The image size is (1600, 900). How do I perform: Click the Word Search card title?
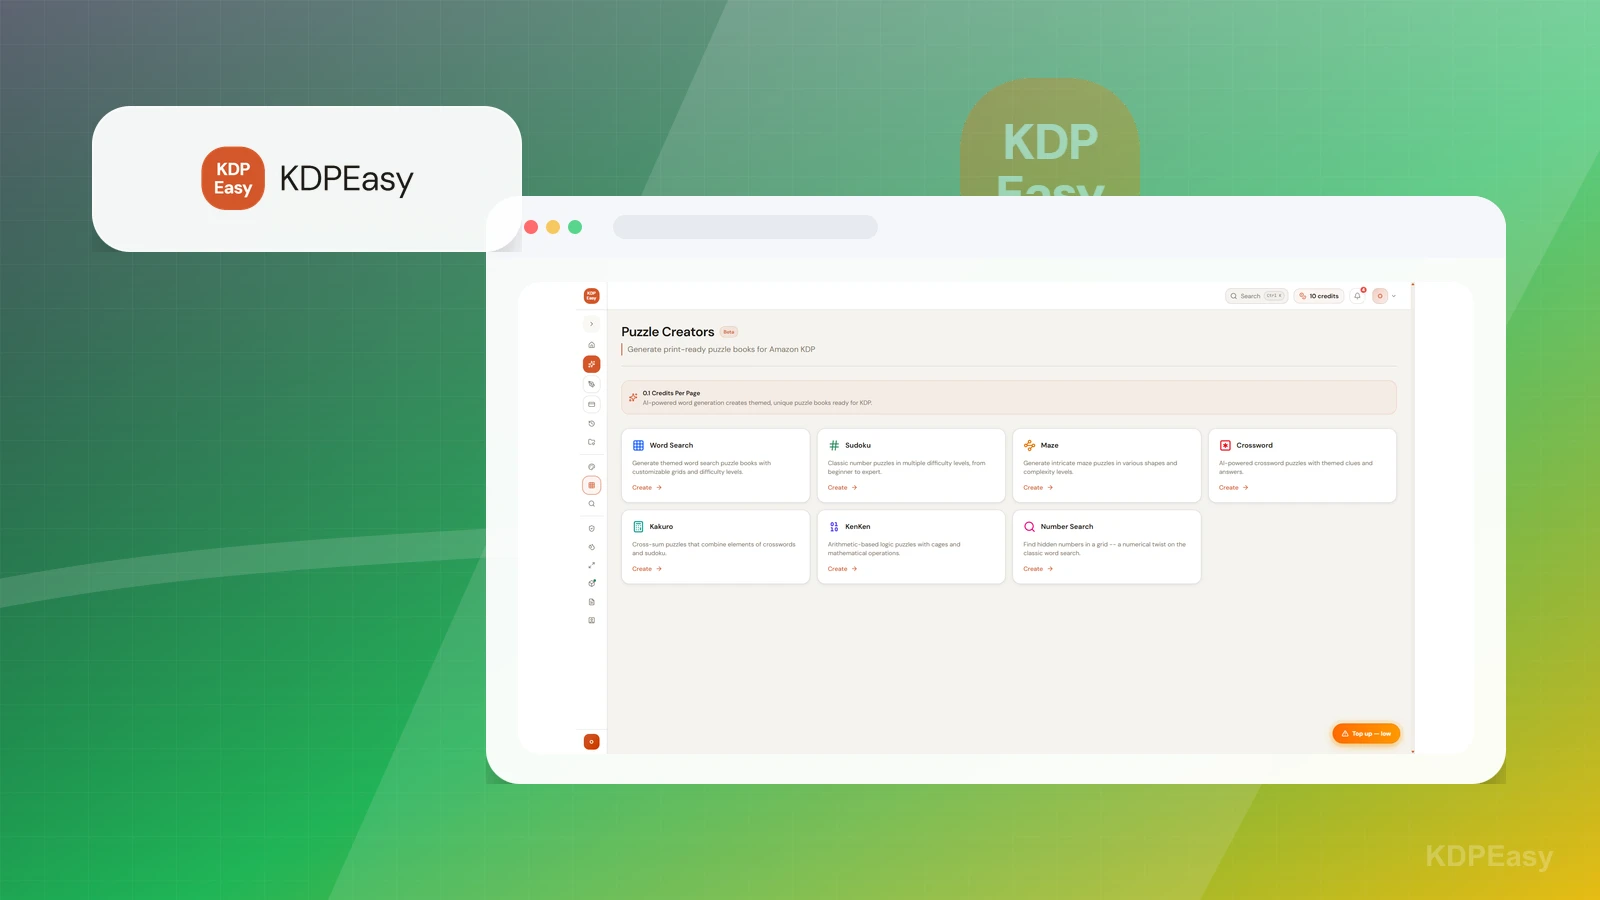pyautogui.click(x=671, y=445)
